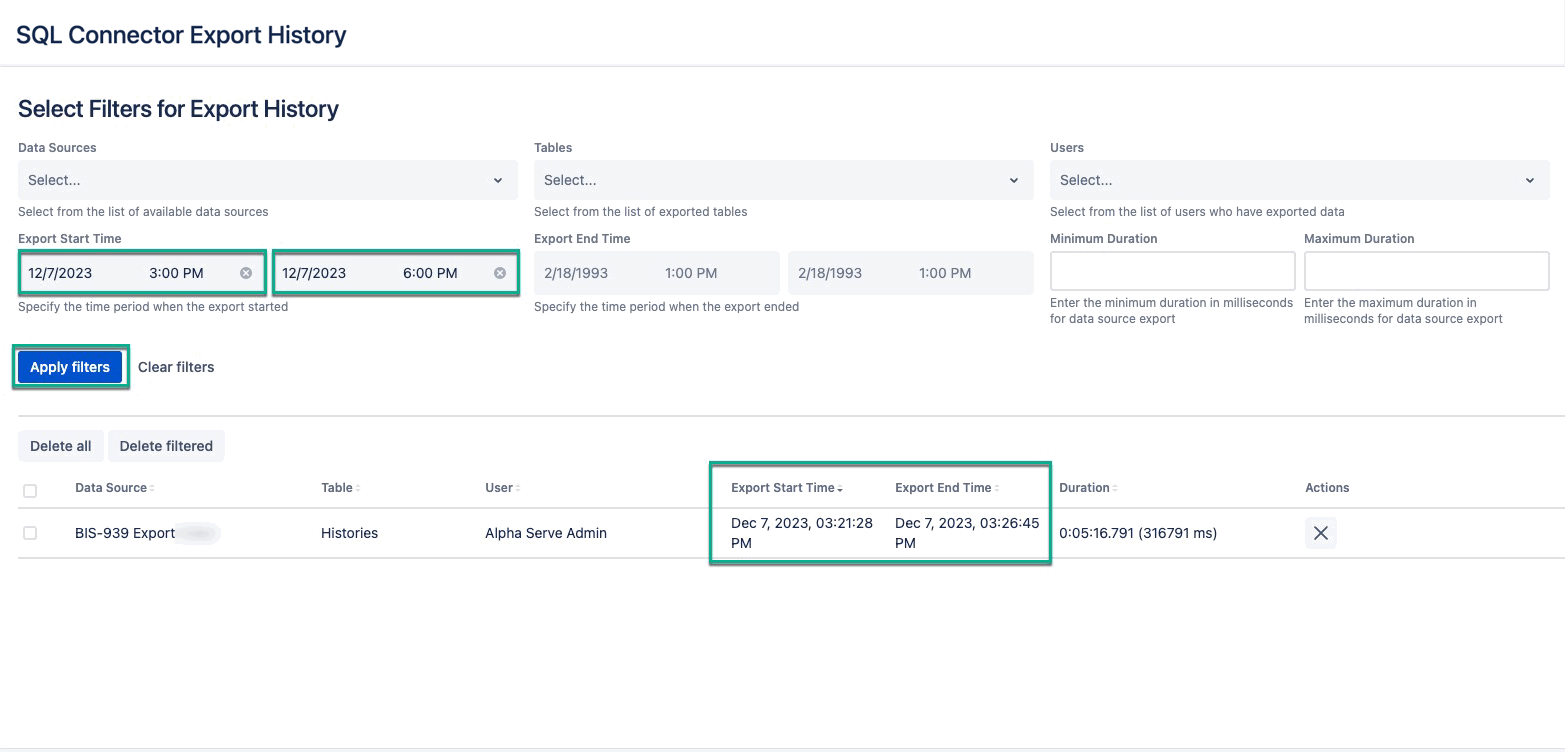Click the Clear filters link
Image resolution: width=1565 pixels, height=752 pixels.
[176, 366]
